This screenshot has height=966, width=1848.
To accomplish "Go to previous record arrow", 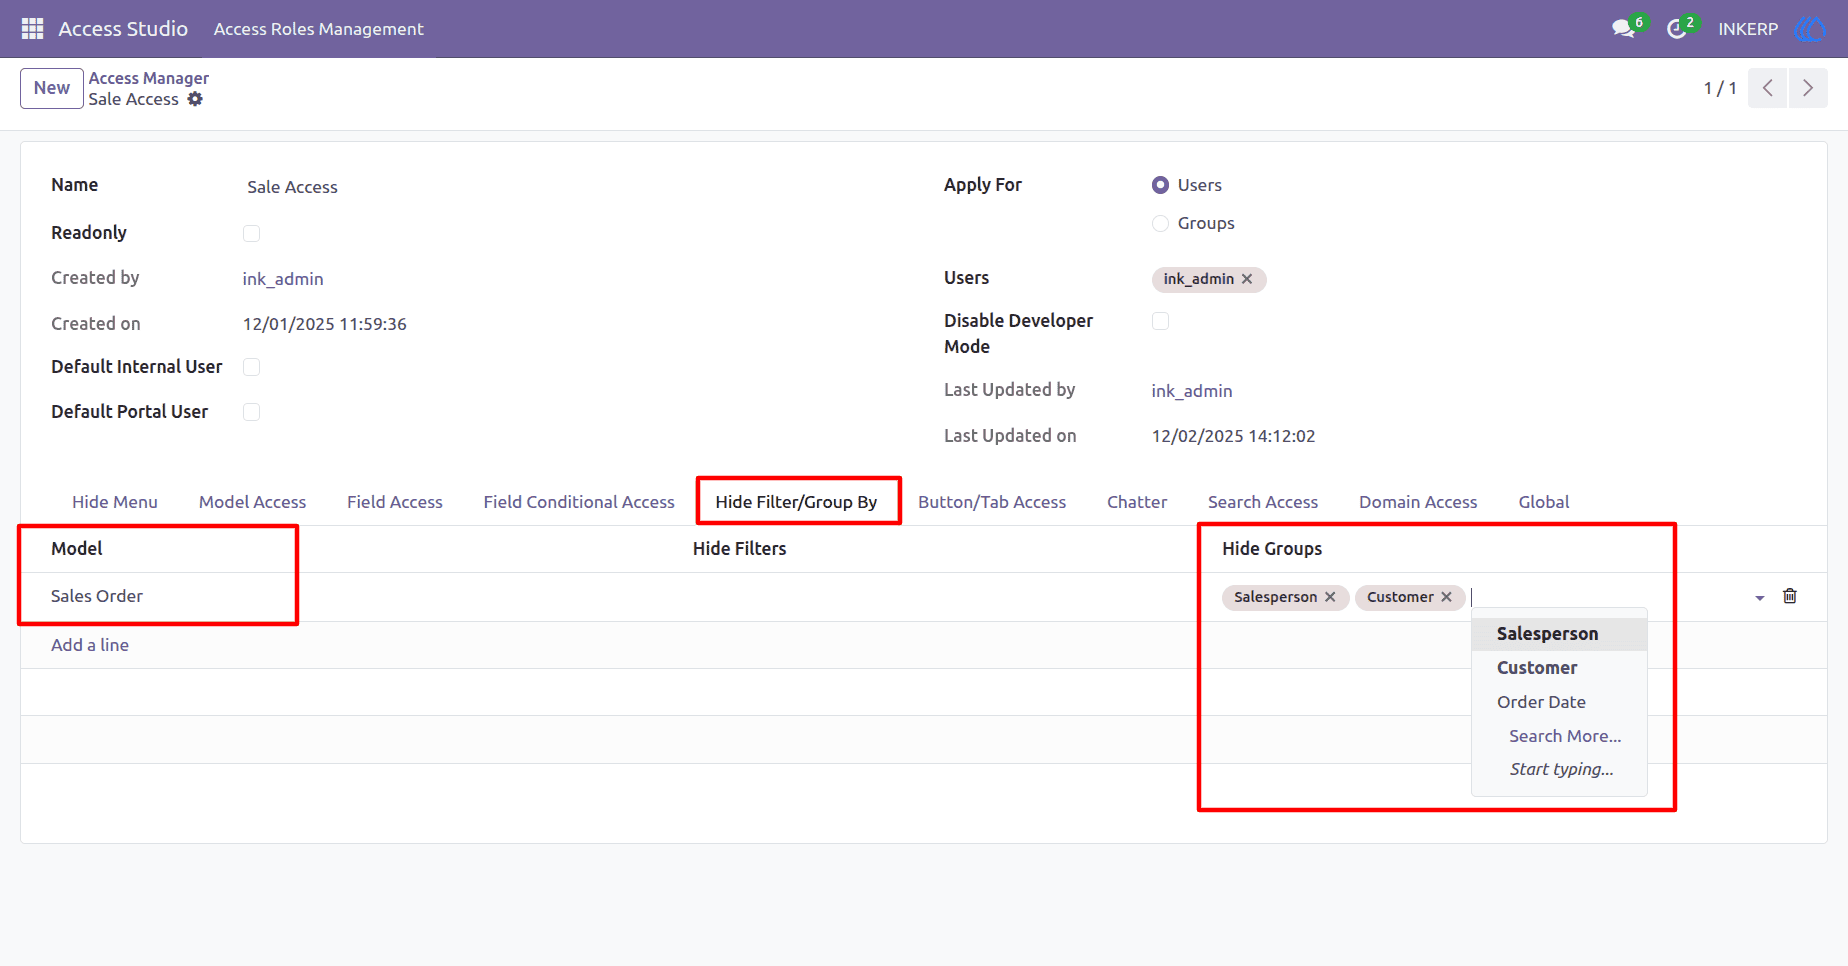I will coord(1768,88).
